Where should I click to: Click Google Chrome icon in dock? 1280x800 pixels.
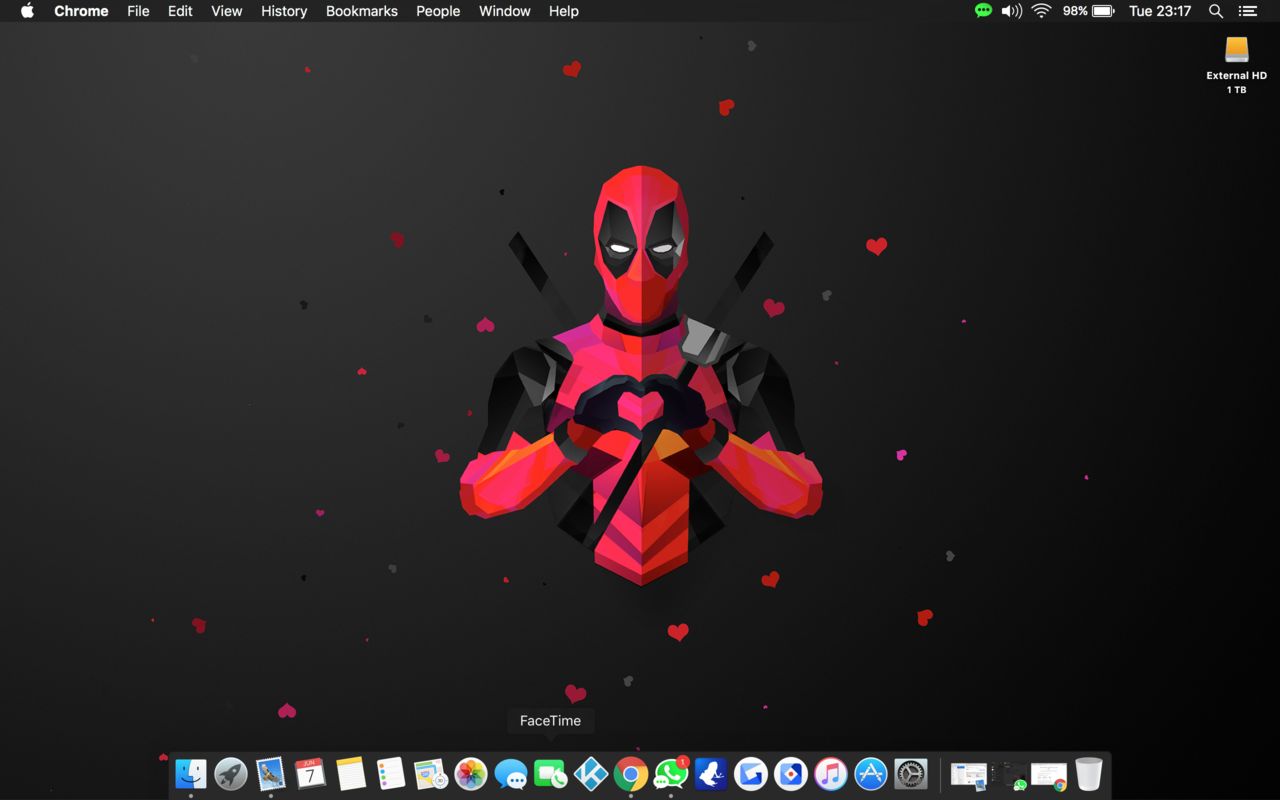click(x=631, y=773)
